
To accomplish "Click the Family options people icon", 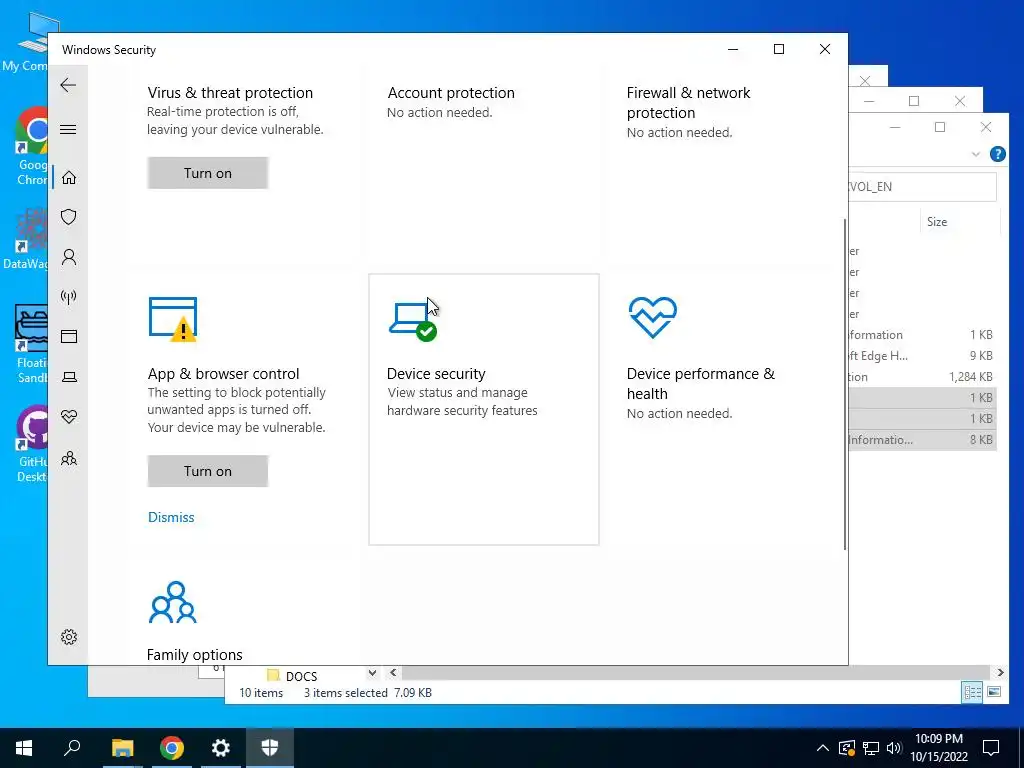I will click(172, 601).
